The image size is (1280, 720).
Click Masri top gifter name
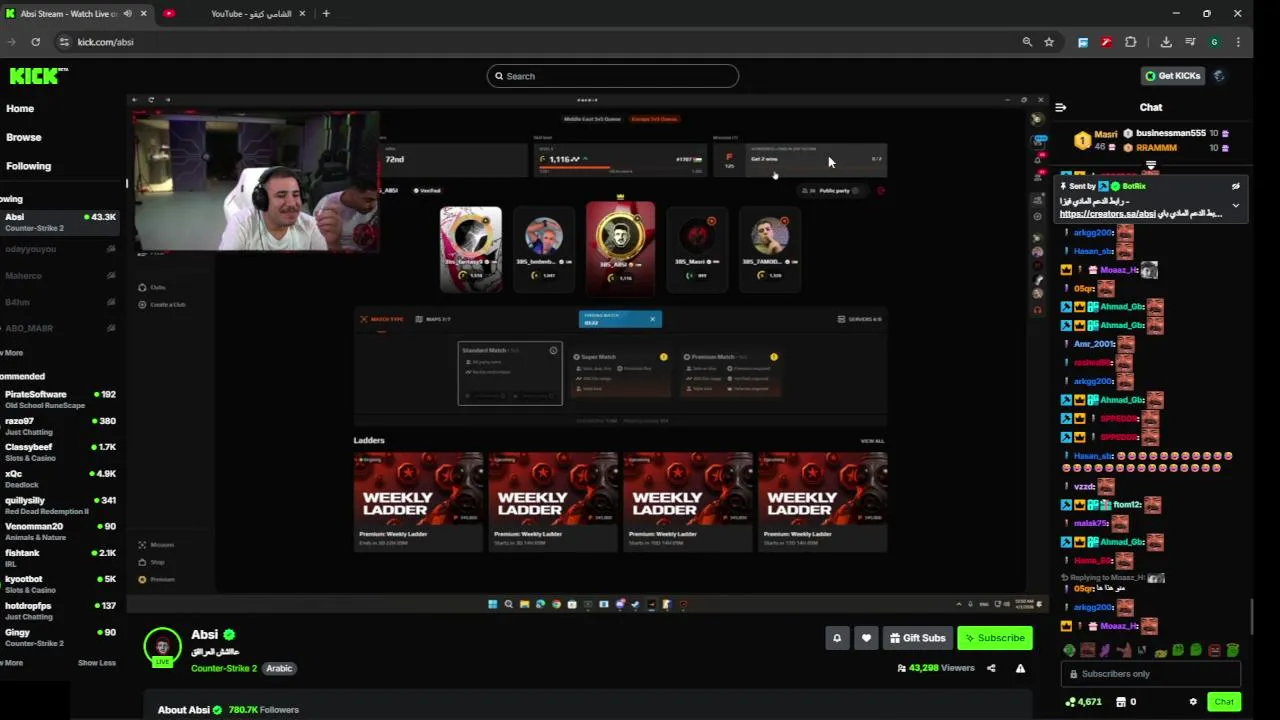tap(1105, 134)
